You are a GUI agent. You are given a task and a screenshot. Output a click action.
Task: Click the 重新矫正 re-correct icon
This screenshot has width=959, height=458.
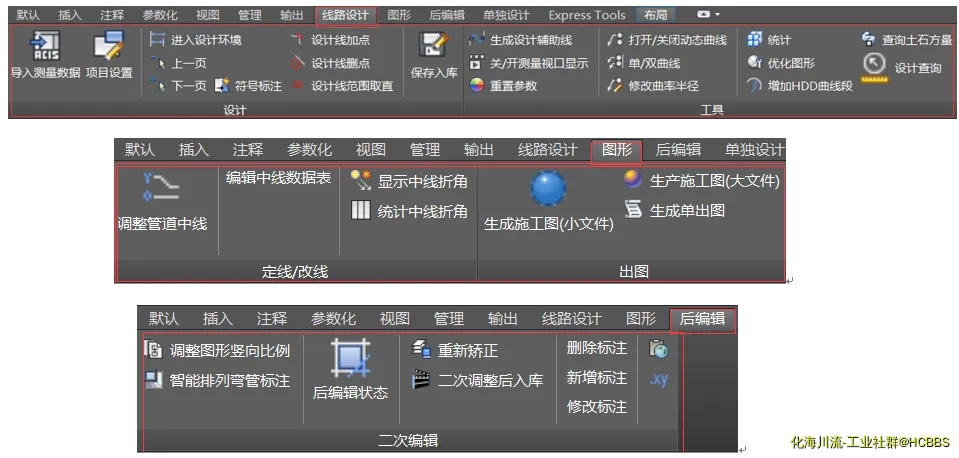pyautogui.click(x=421, y=350)
